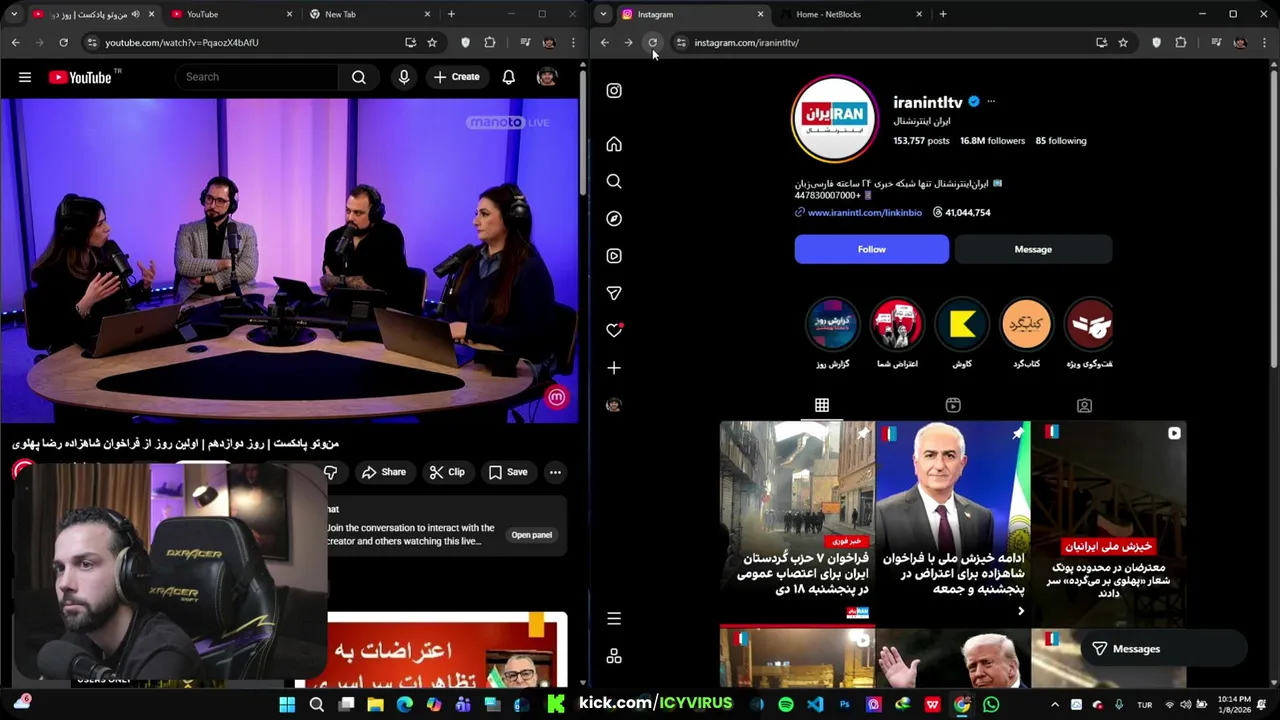Share the YouTube video
The height and width of the screenshot is (720, 1280).
[384, 472]
